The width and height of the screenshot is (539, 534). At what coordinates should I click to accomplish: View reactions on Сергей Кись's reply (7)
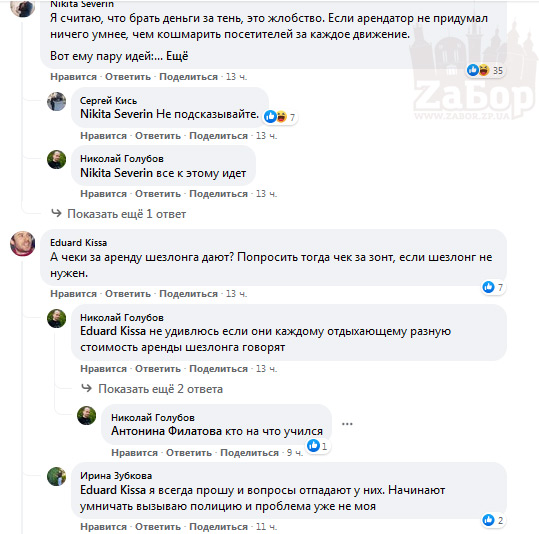coord(279,117)
